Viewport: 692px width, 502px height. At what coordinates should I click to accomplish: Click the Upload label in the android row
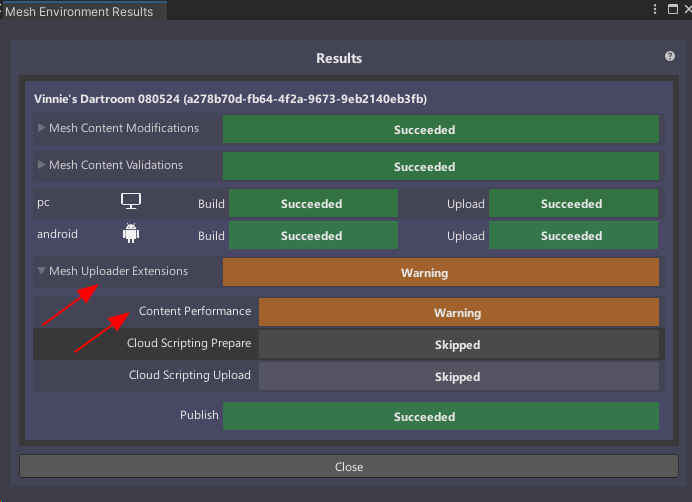pos(466,236)
